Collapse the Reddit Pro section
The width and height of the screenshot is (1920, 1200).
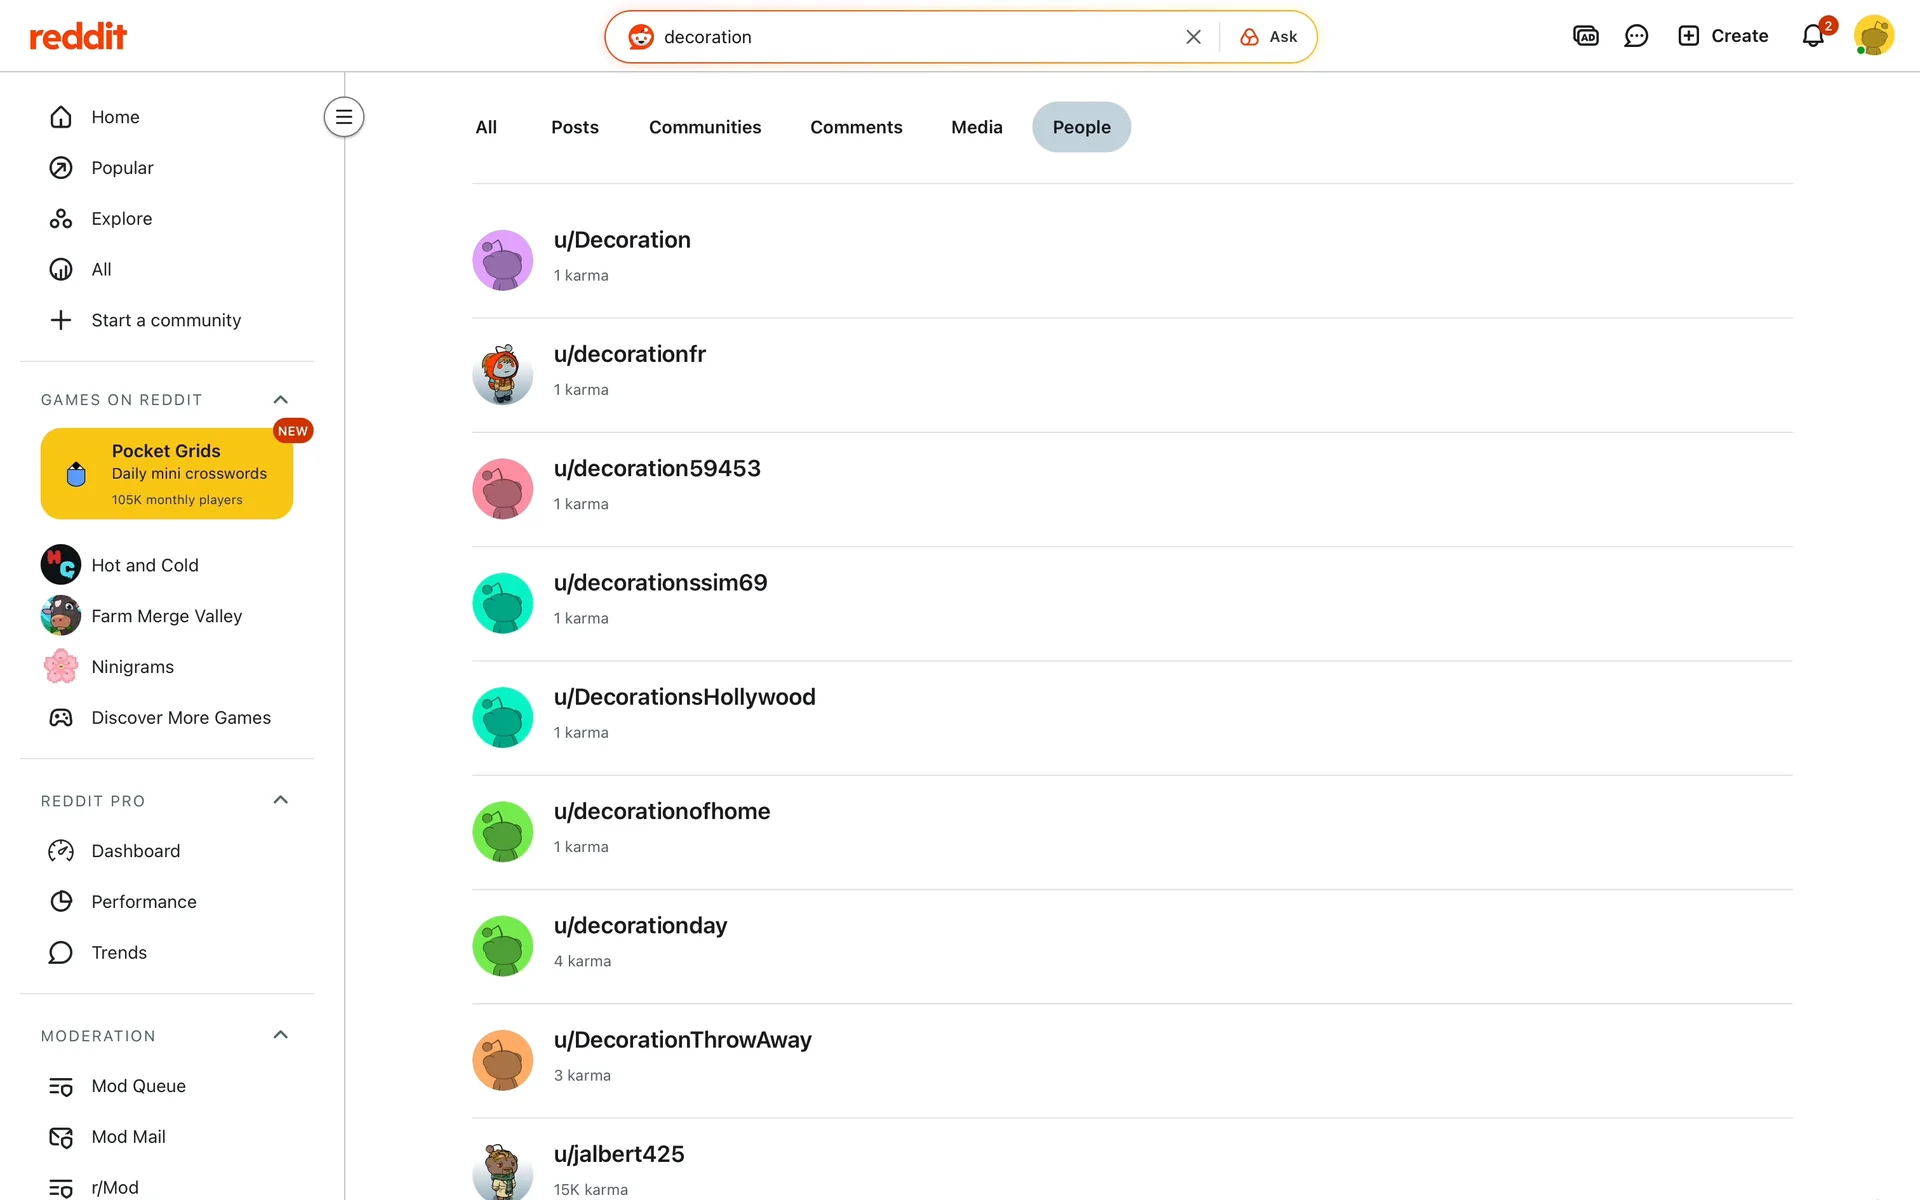tap(280, 800)
